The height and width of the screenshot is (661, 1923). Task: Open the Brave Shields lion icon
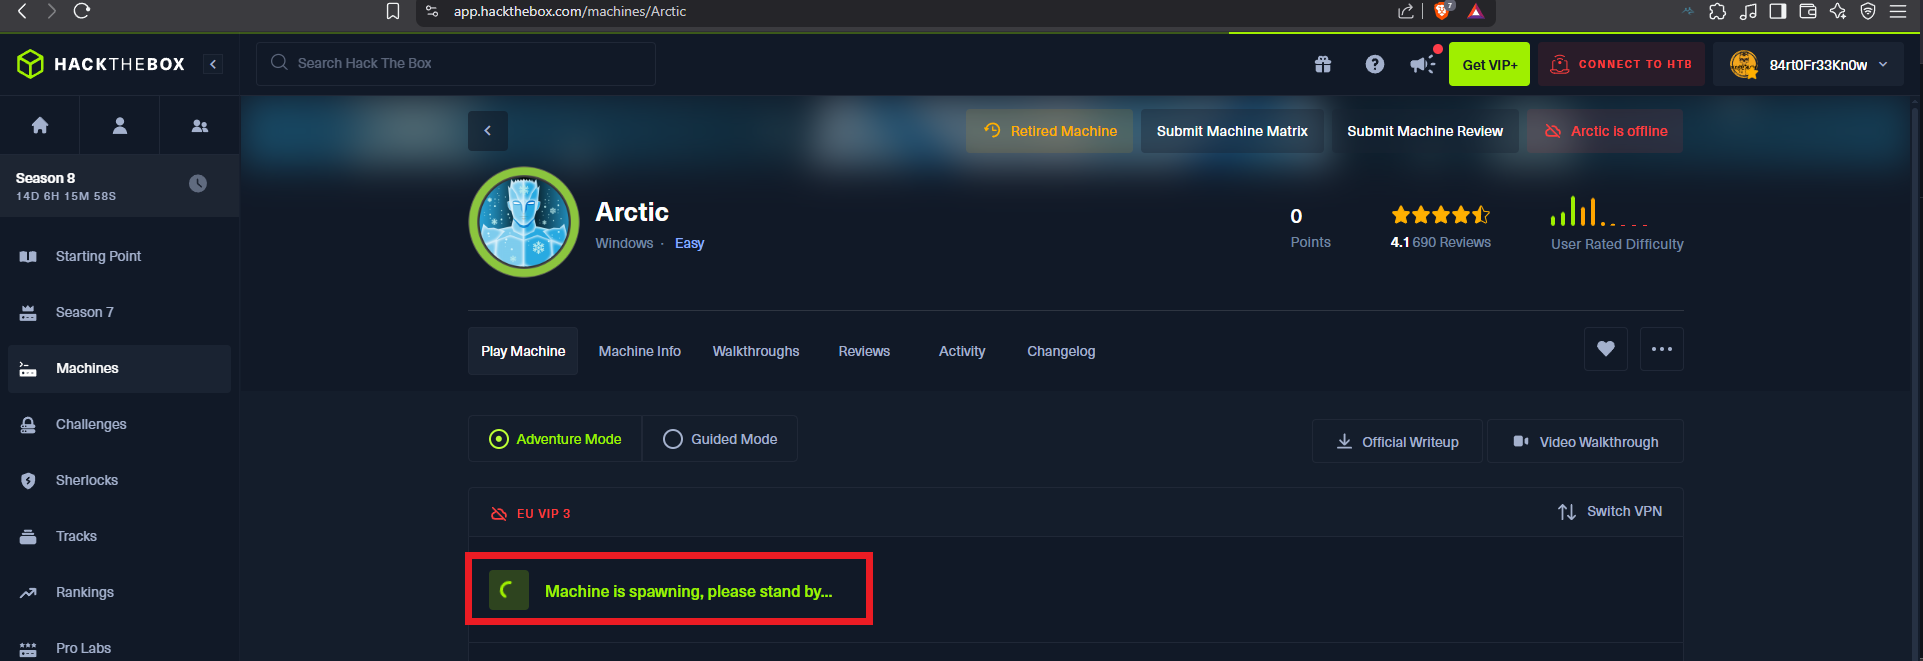coord(1442,11)
